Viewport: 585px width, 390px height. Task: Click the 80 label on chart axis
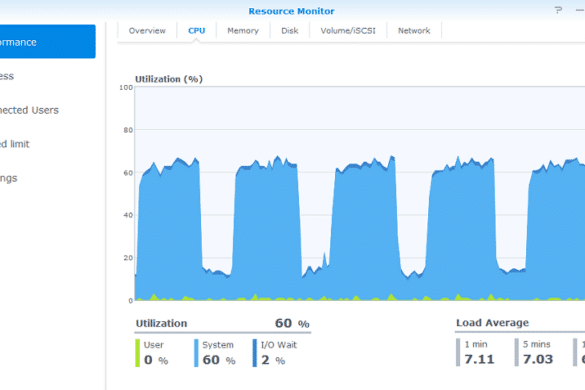(x=128, y=130)
